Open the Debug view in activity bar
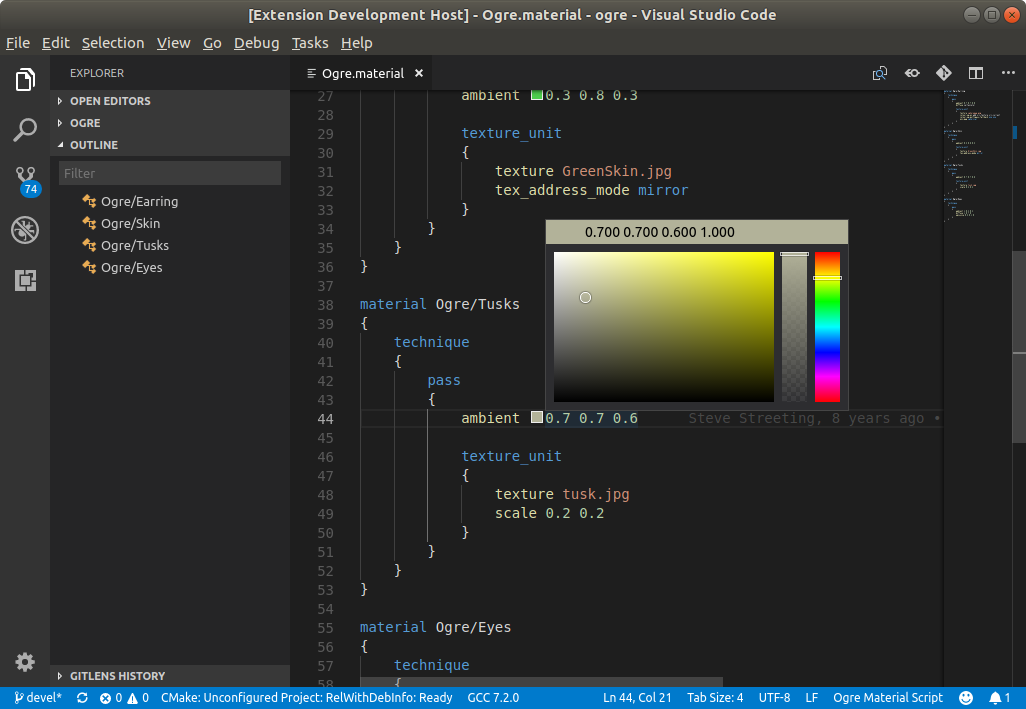 pos(25,230)
